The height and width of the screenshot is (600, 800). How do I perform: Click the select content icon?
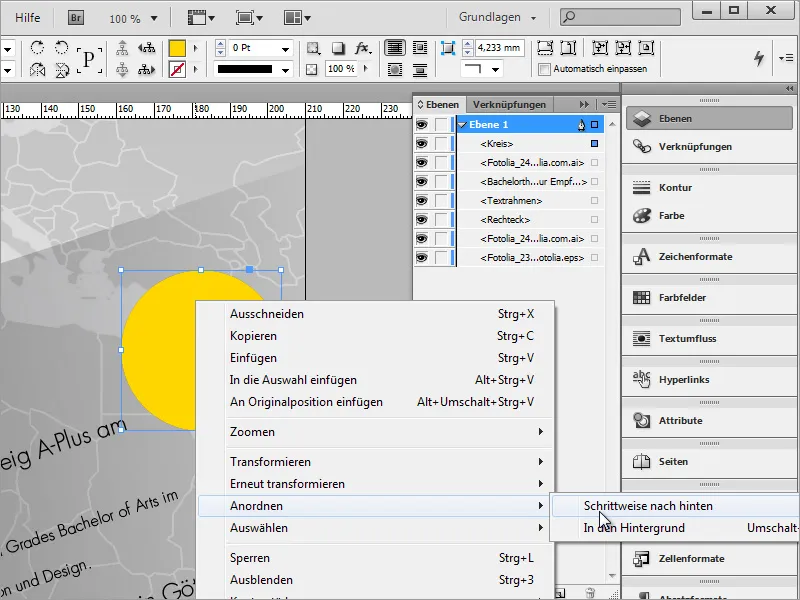(122, 69)
